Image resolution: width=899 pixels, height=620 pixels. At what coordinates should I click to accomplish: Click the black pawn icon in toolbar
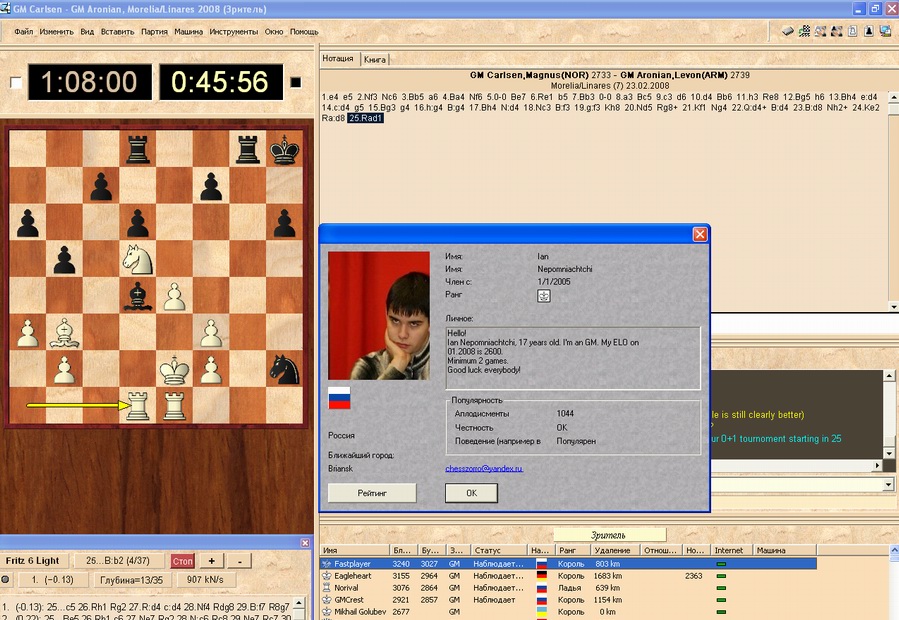(868, 31)
